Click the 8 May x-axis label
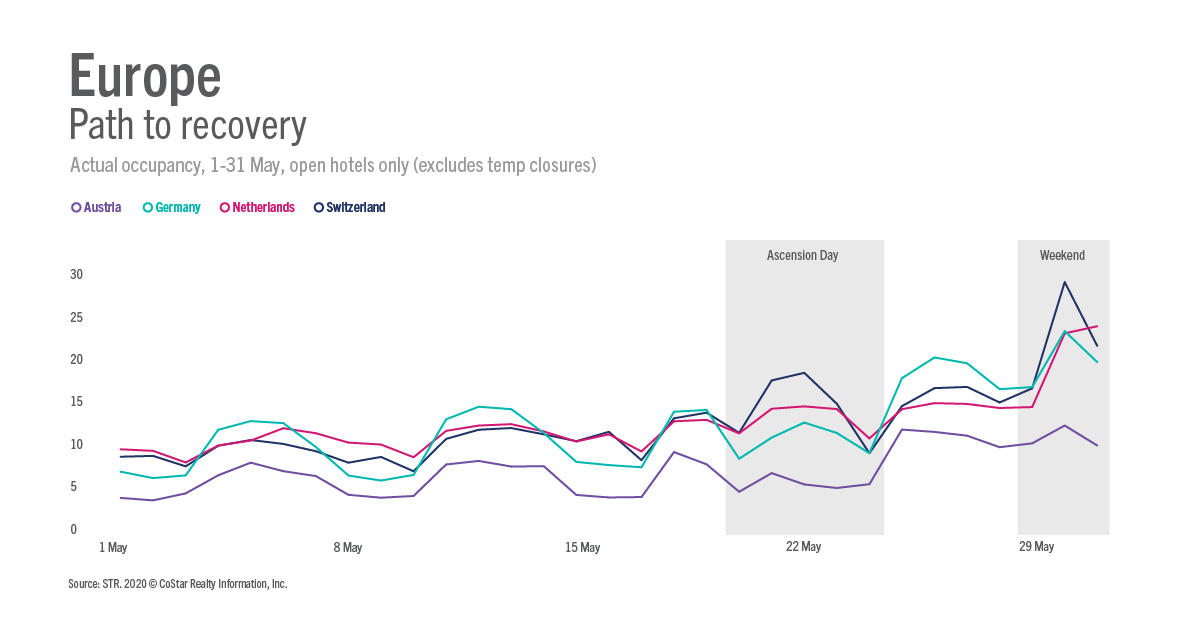Viewport: 1200px width, 627px height. [348, 548]
